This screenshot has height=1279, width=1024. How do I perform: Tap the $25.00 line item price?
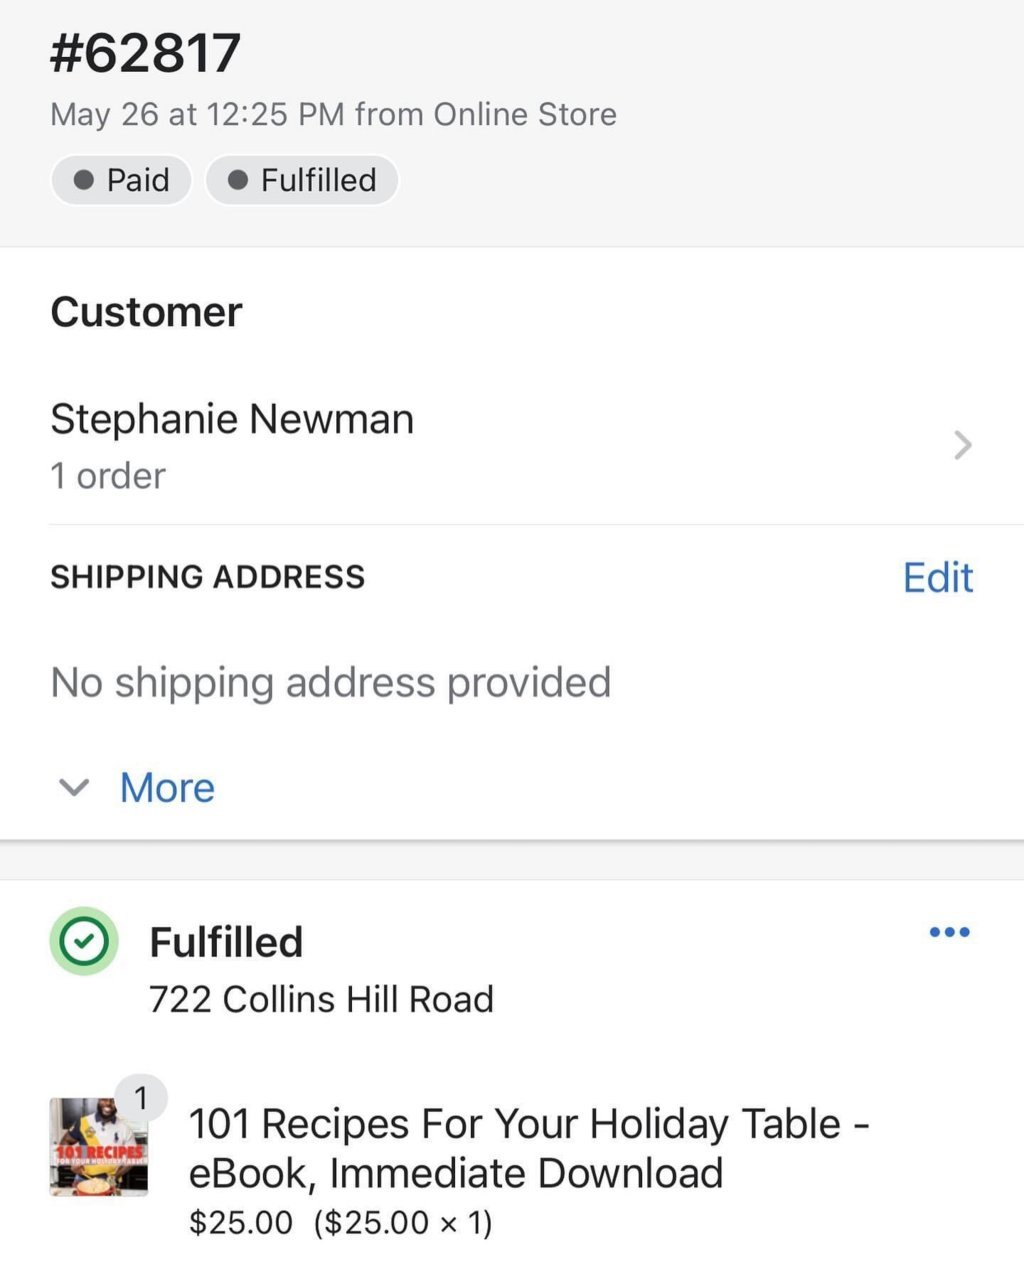[241, 1222]
